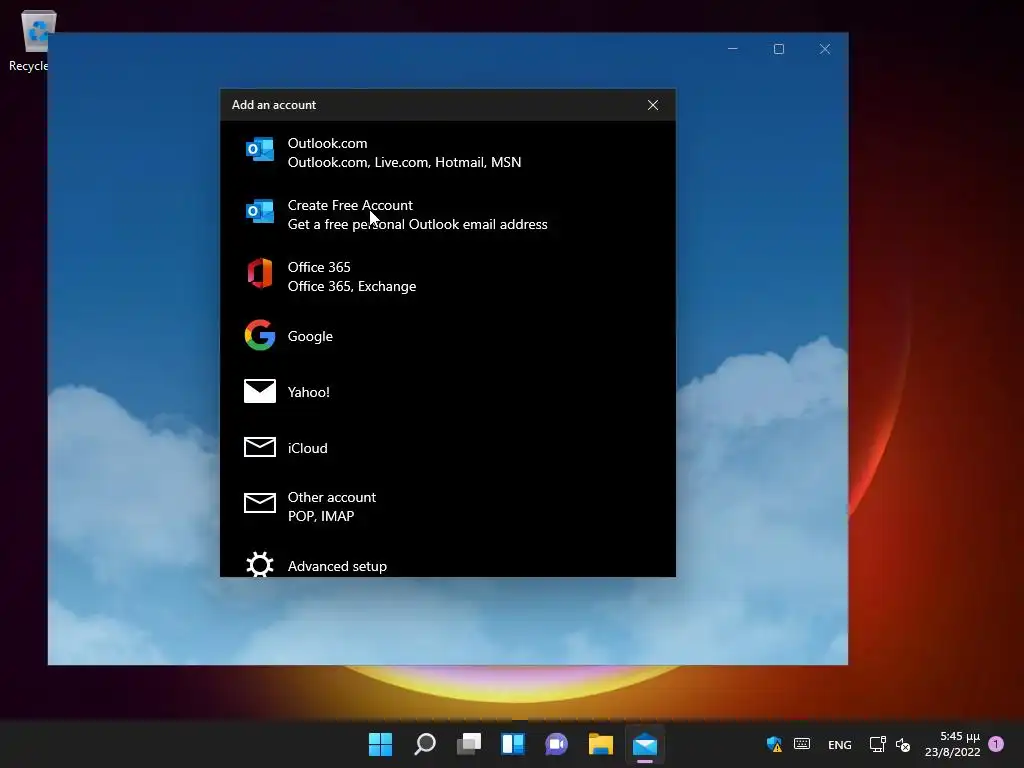This screenshot has width=1024, height=768.
Task: Click the Mail app taskbar icon
Action: tap(645, 744)
